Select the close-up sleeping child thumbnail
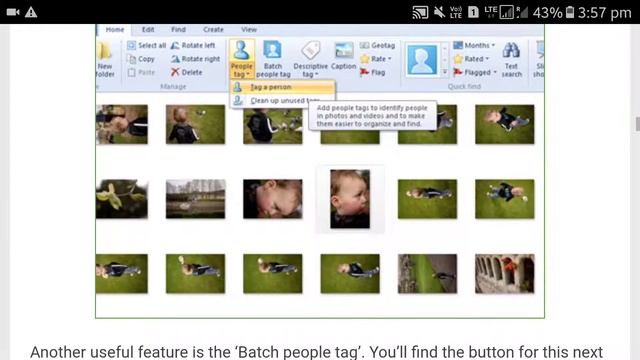Image resolution: width=640 pixels, height=360 pixels. [273, 199]
